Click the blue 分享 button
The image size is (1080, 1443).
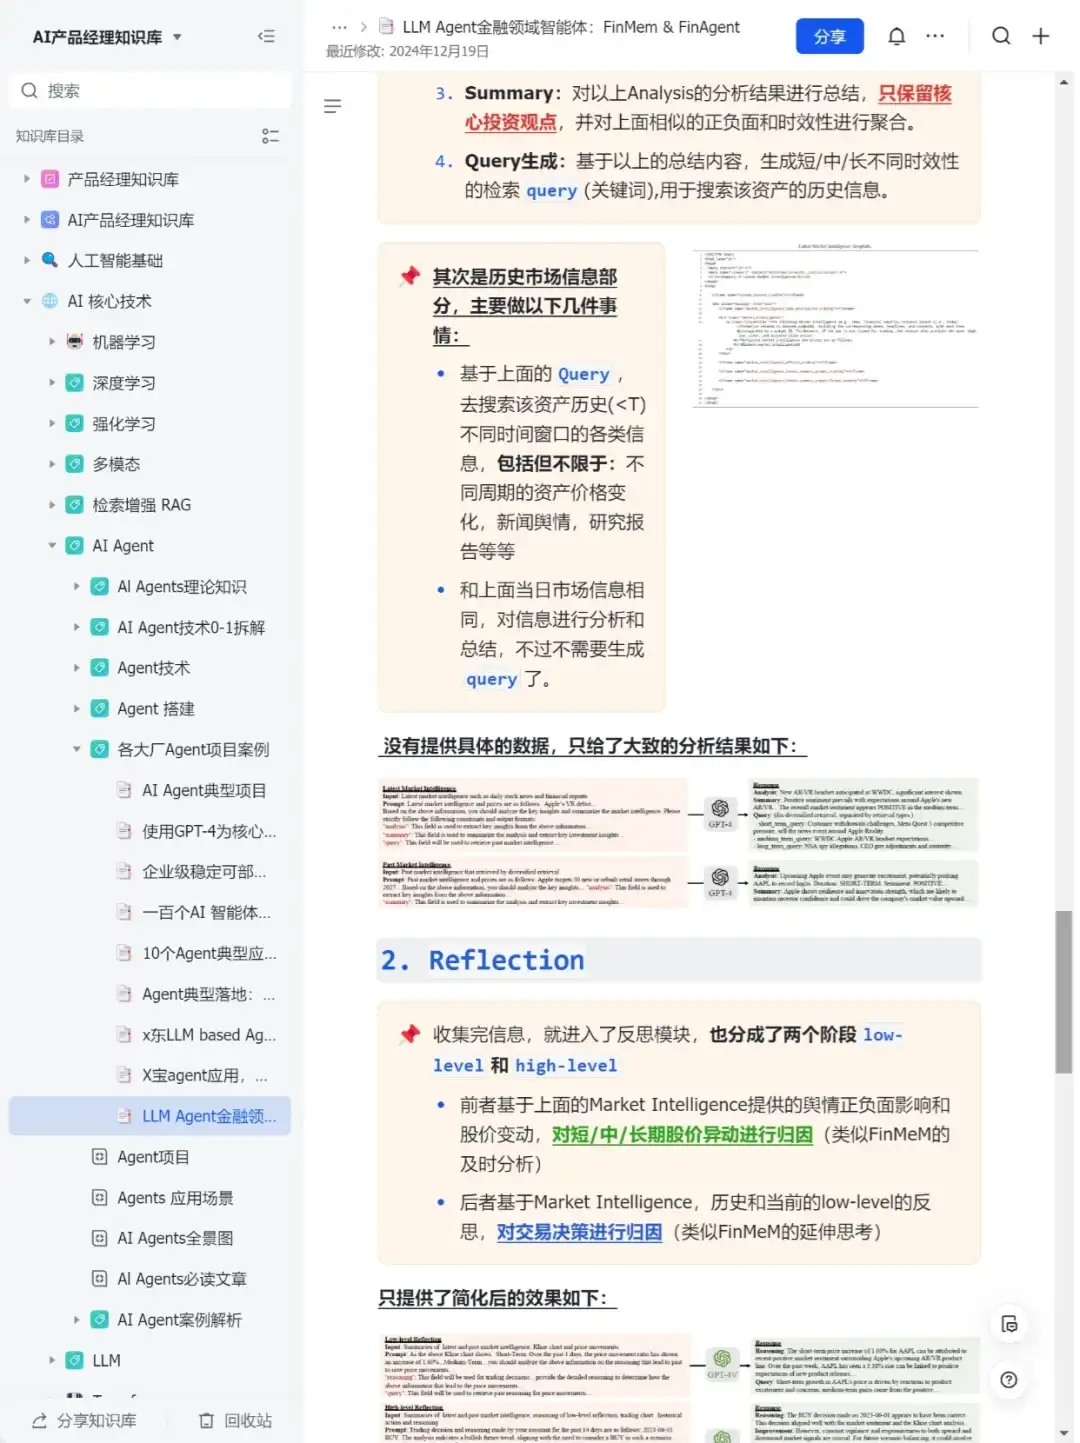pos(830,36)
